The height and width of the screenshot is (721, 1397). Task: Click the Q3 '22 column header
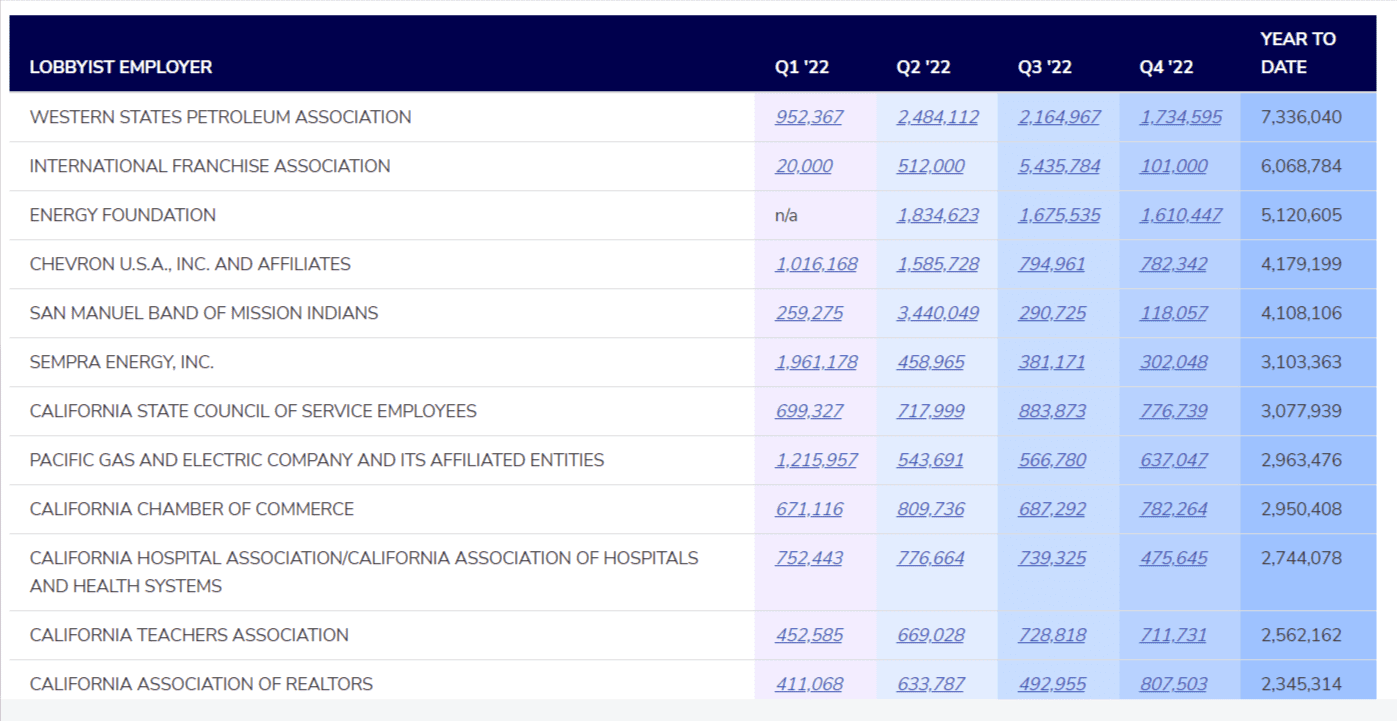point(1045,67)
